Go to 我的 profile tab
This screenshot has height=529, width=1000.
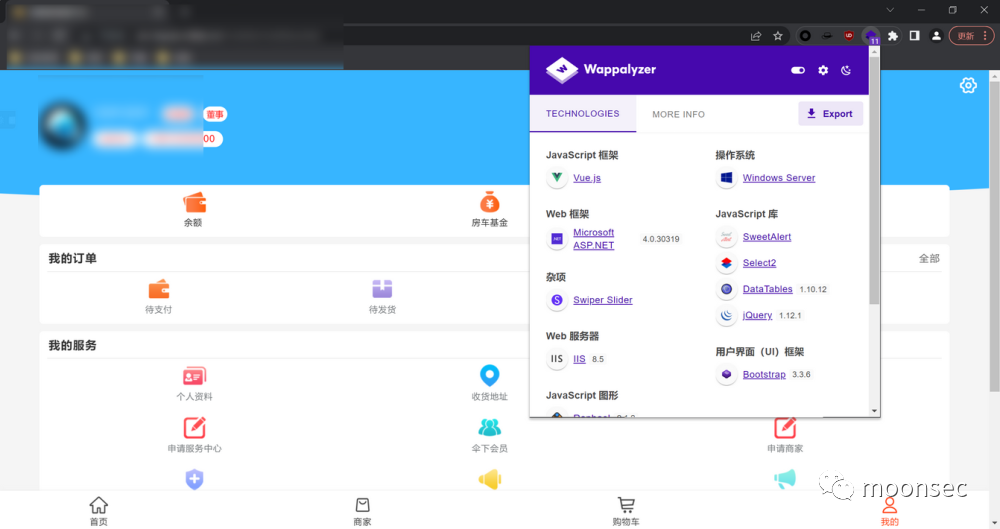(889, 511)
